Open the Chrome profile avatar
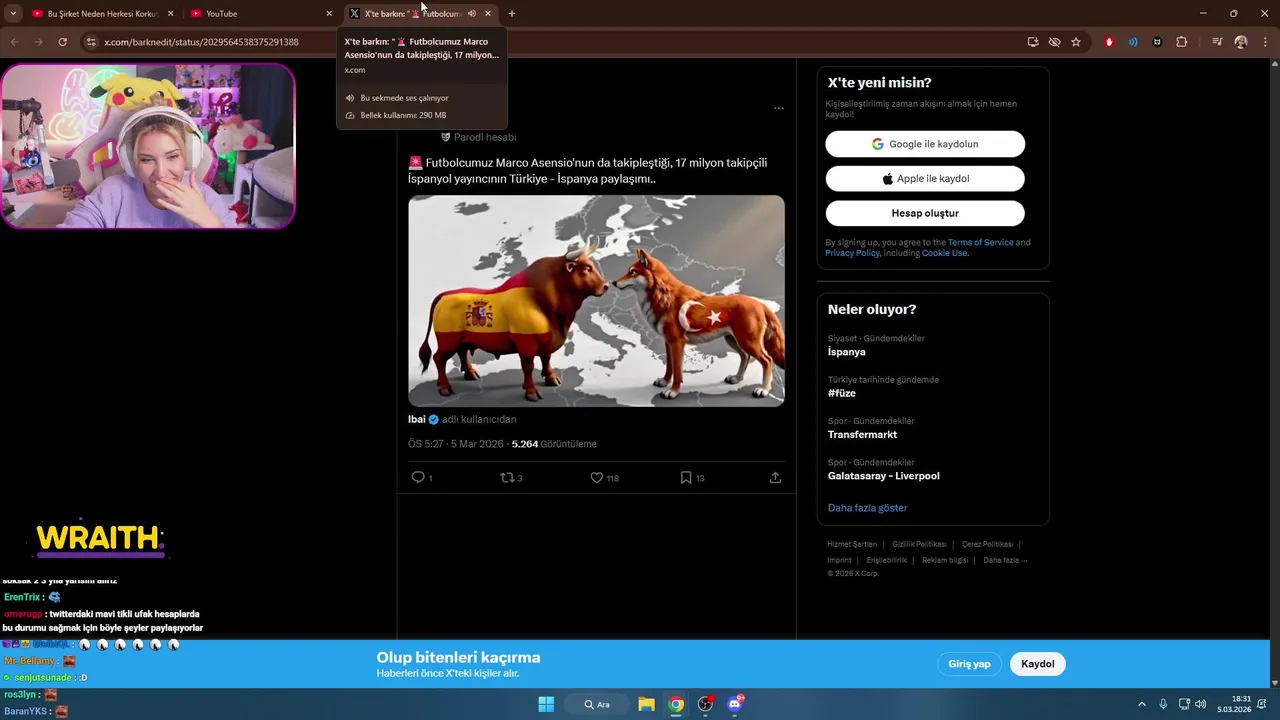The height and width of the screenshot is (720, 1280). [1241, 42]
